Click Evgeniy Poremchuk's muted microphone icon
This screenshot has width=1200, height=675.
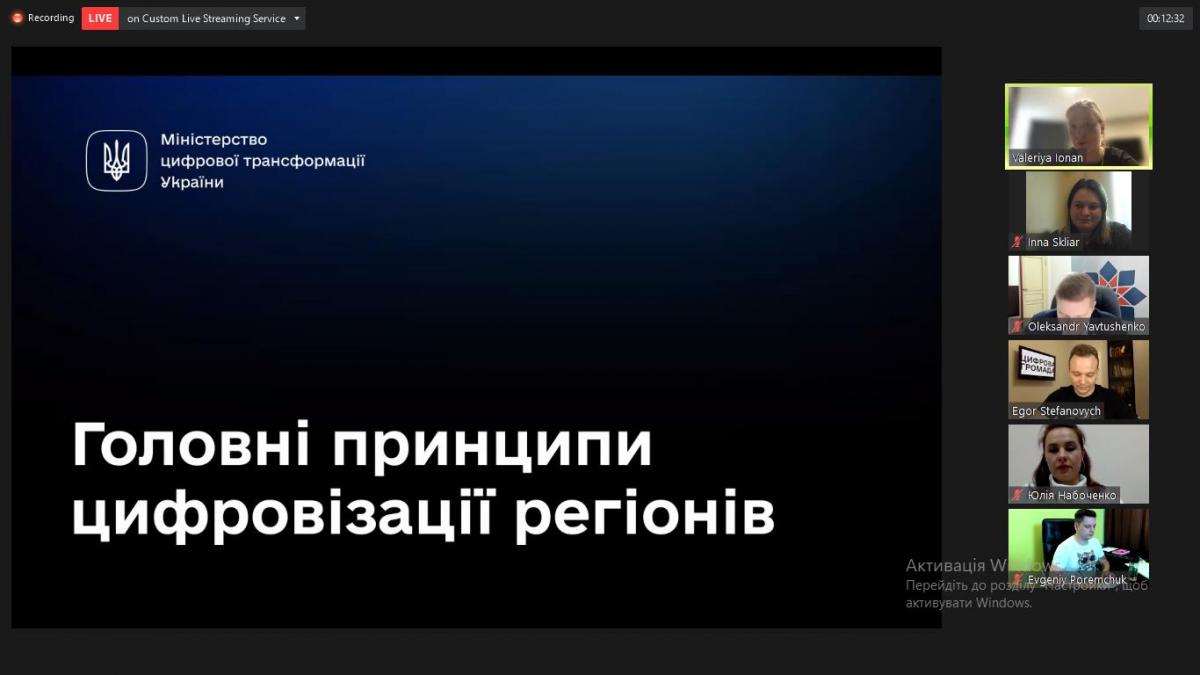(x=1017, y=579)
